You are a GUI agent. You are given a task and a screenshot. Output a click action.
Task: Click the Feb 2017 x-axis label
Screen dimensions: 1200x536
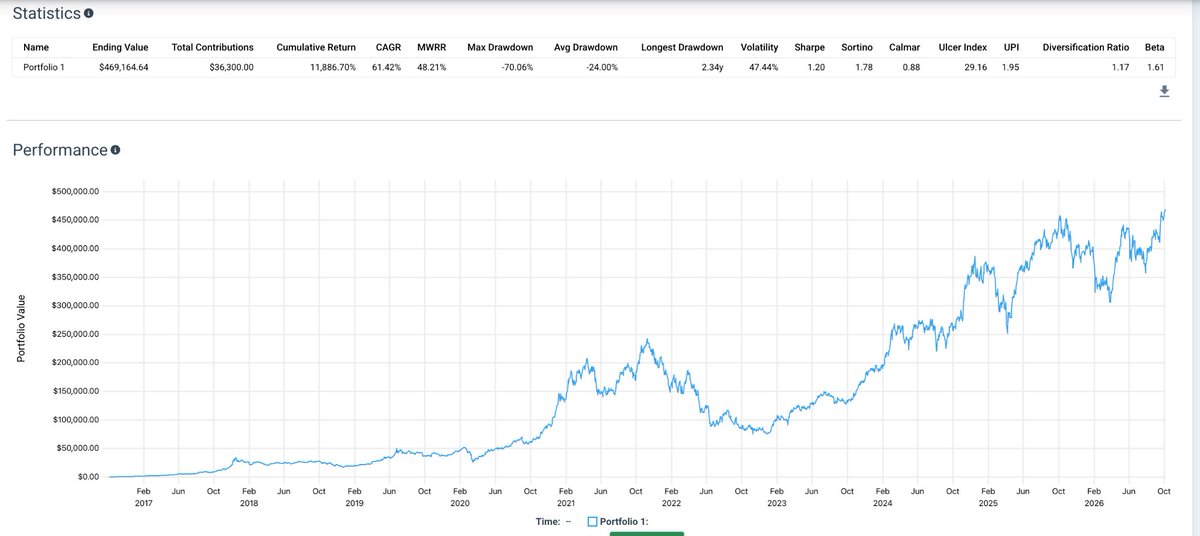click(143, 497)
